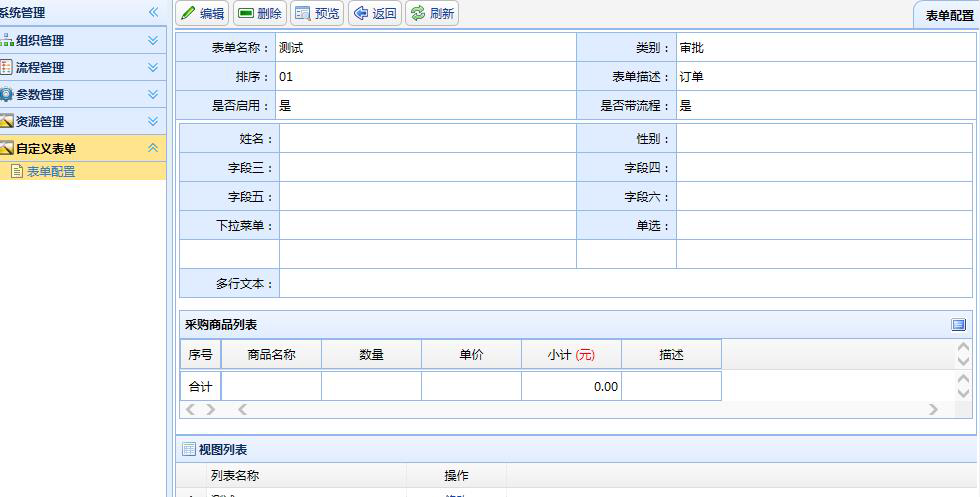980x497 pixels.
Task: Collapse the 系统管理 sidebar panel
Action: [x=153, y=12]
